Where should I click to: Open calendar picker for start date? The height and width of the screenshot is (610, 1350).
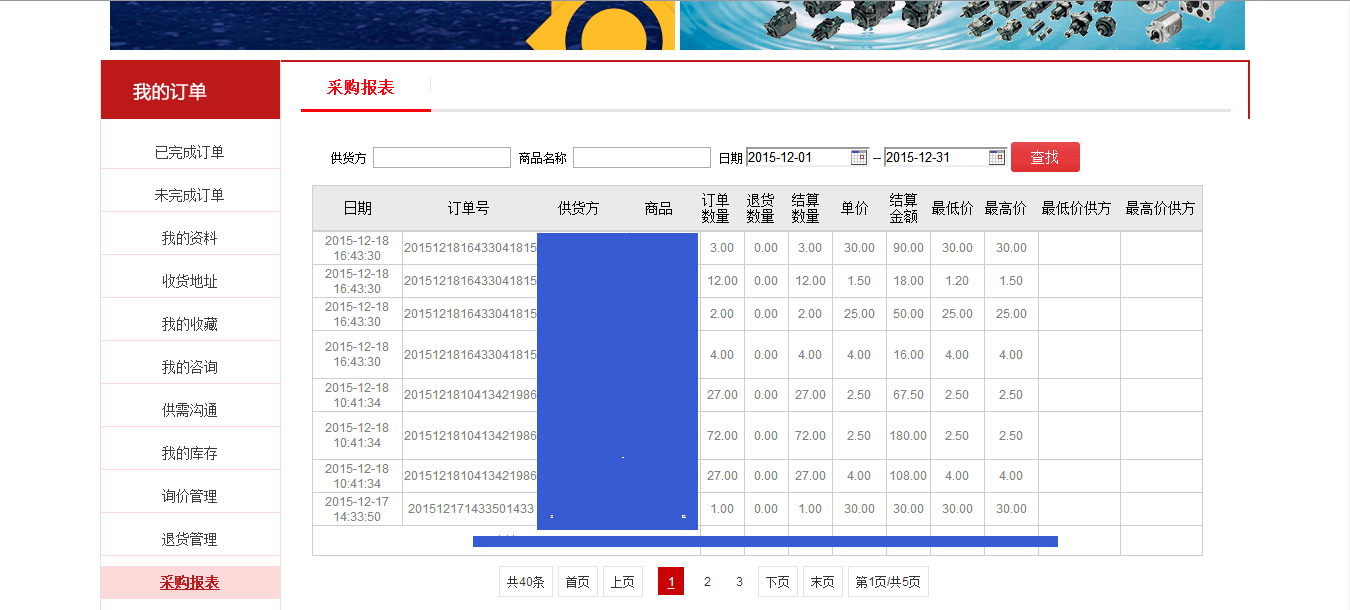pos(858,157)
